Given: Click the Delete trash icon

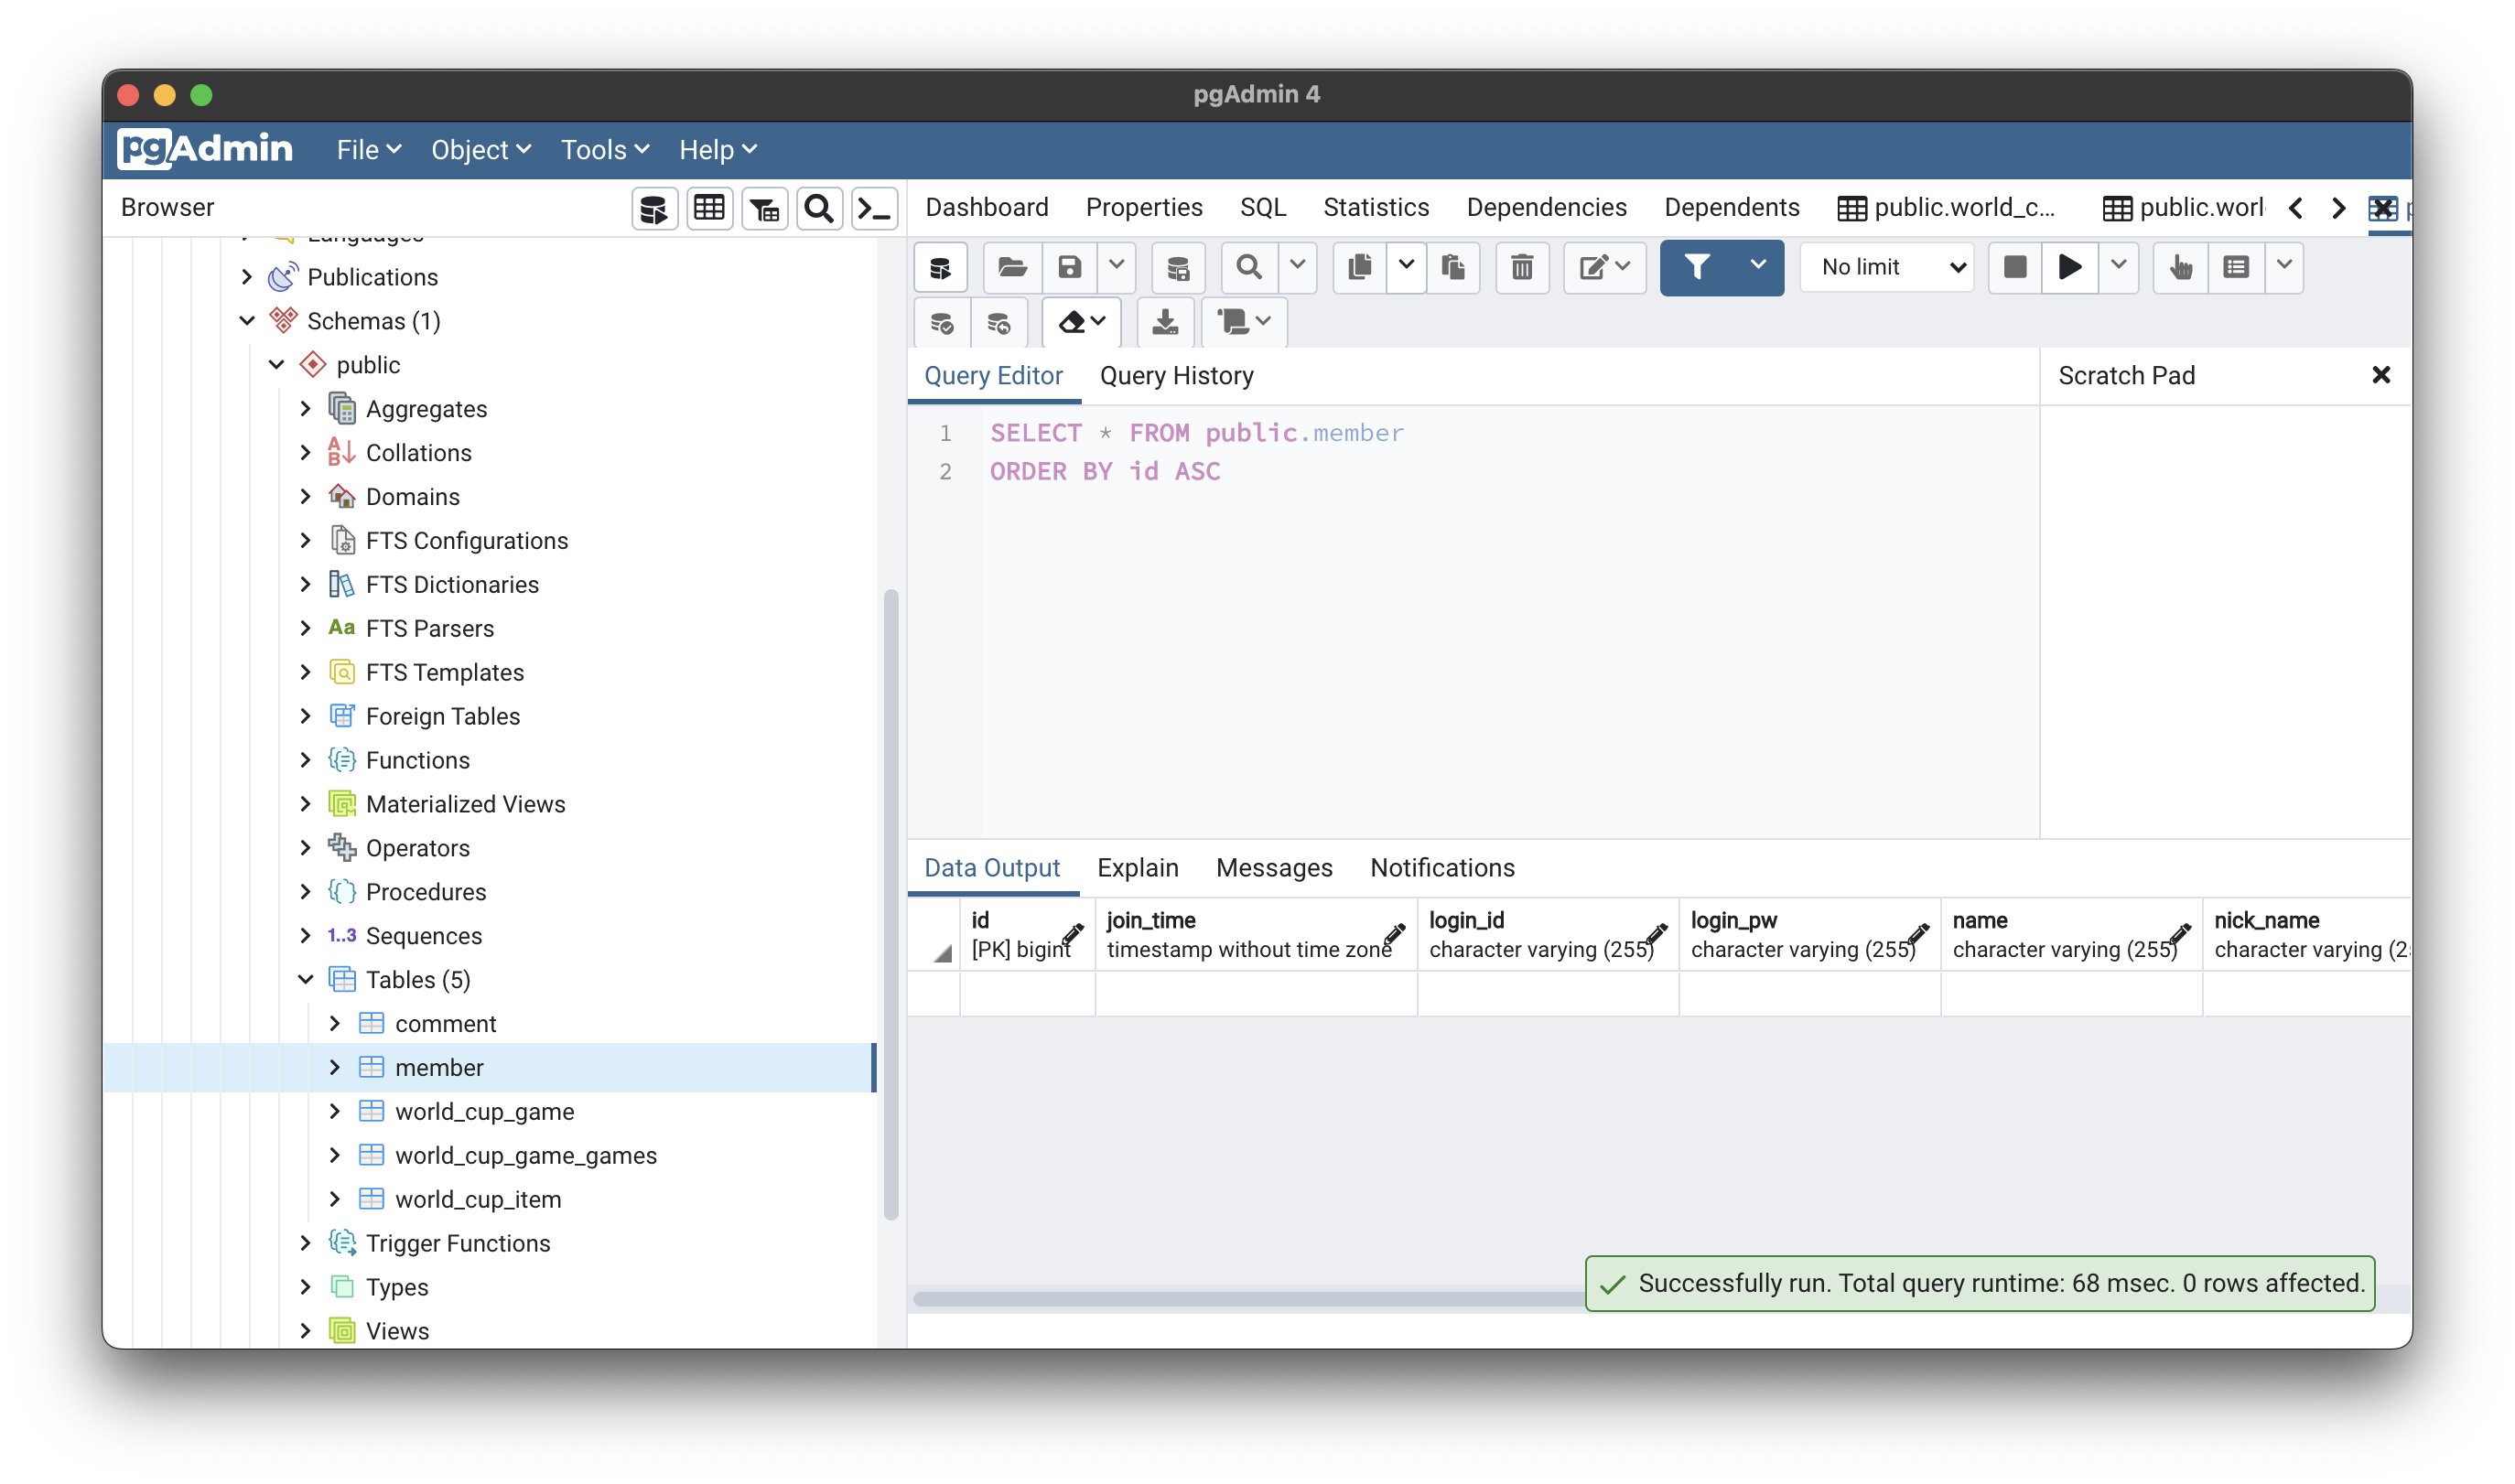Looking at the screenshot, I should (1522, 267).
